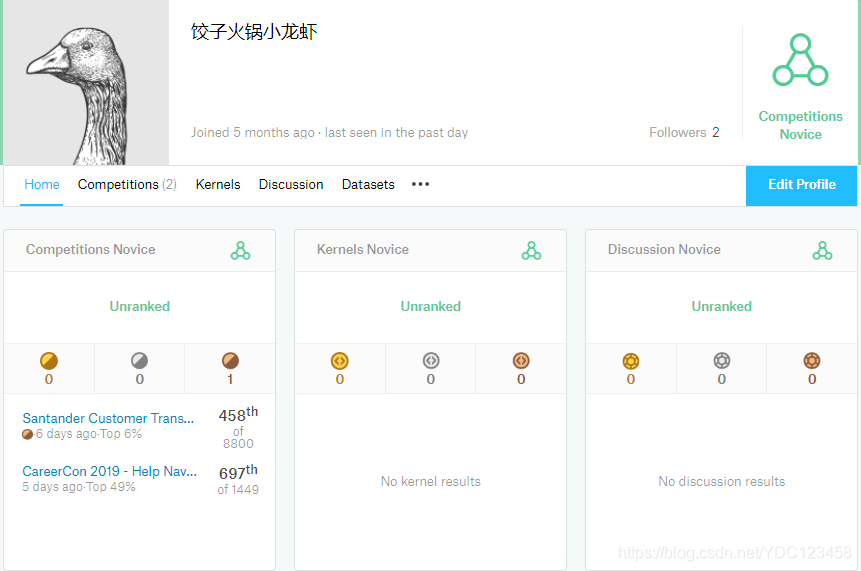
Task: Click the profile username 饺子火锅小龙虾
Action: tap(254, 32)
